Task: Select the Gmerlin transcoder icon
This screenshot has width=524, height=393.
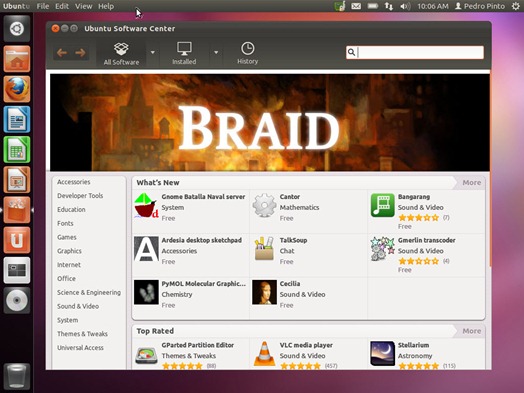Action: [382, 249]
